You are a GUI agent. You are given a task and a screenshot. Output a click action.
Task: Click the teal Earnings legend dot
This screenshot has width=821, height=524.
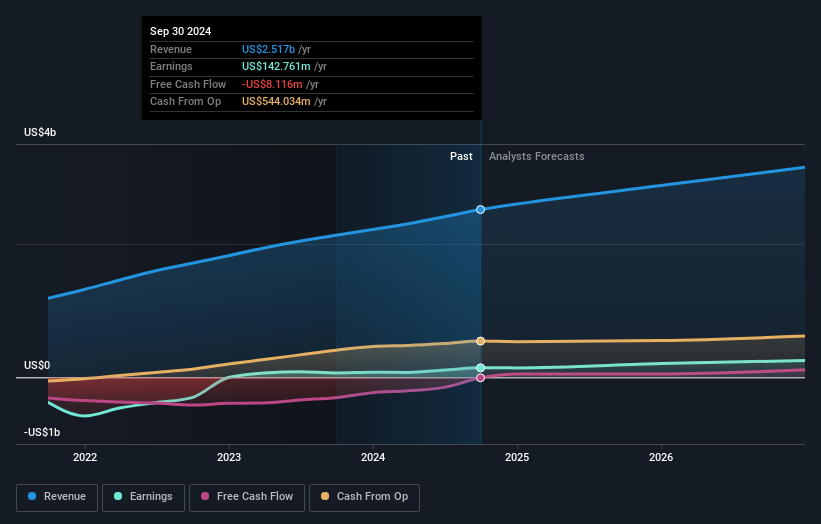pos(118,496)
